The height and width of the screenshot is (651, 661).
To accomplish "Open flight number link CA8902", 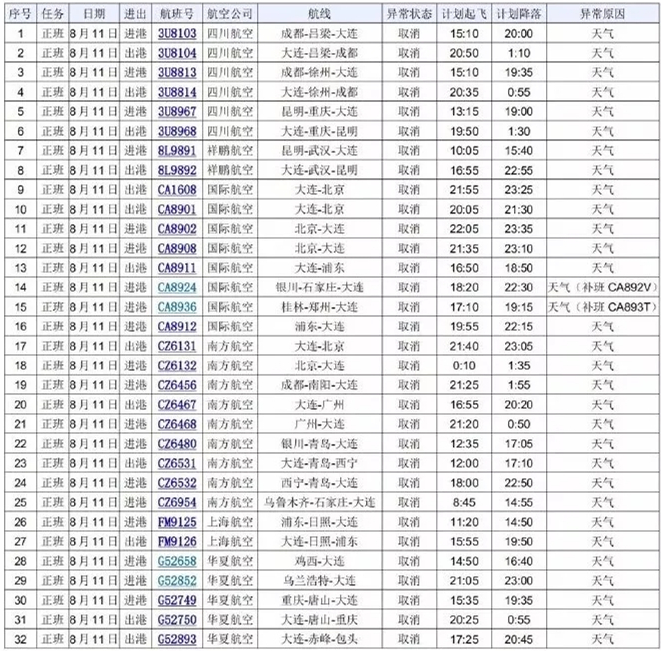I will [x=177, y=229].
